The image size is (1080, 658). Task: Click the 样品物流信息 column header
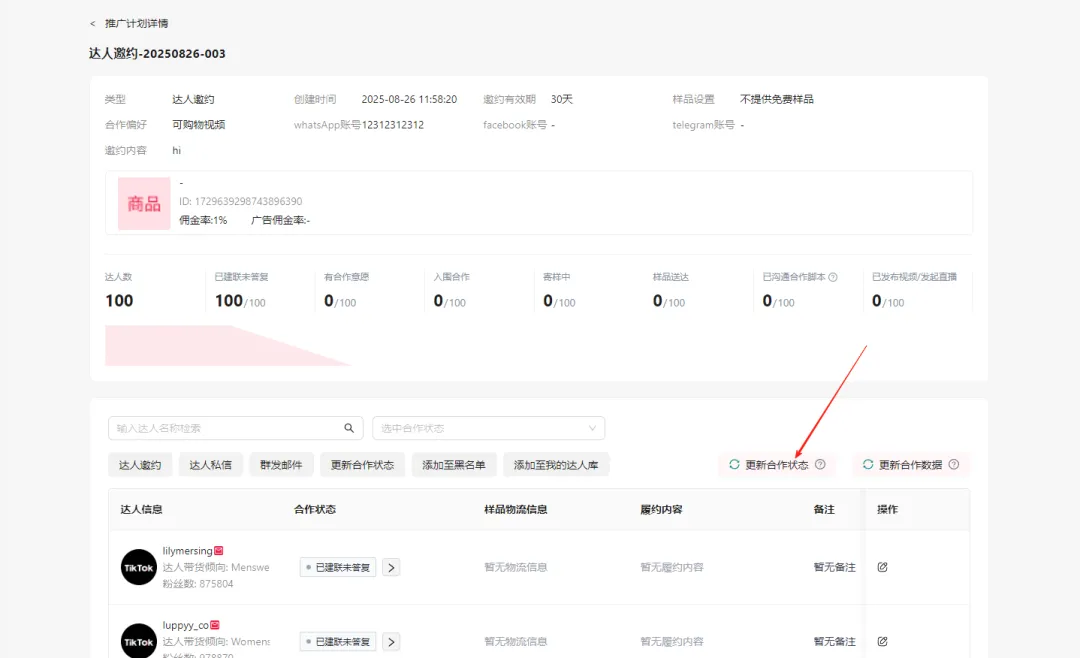point(515,509)
